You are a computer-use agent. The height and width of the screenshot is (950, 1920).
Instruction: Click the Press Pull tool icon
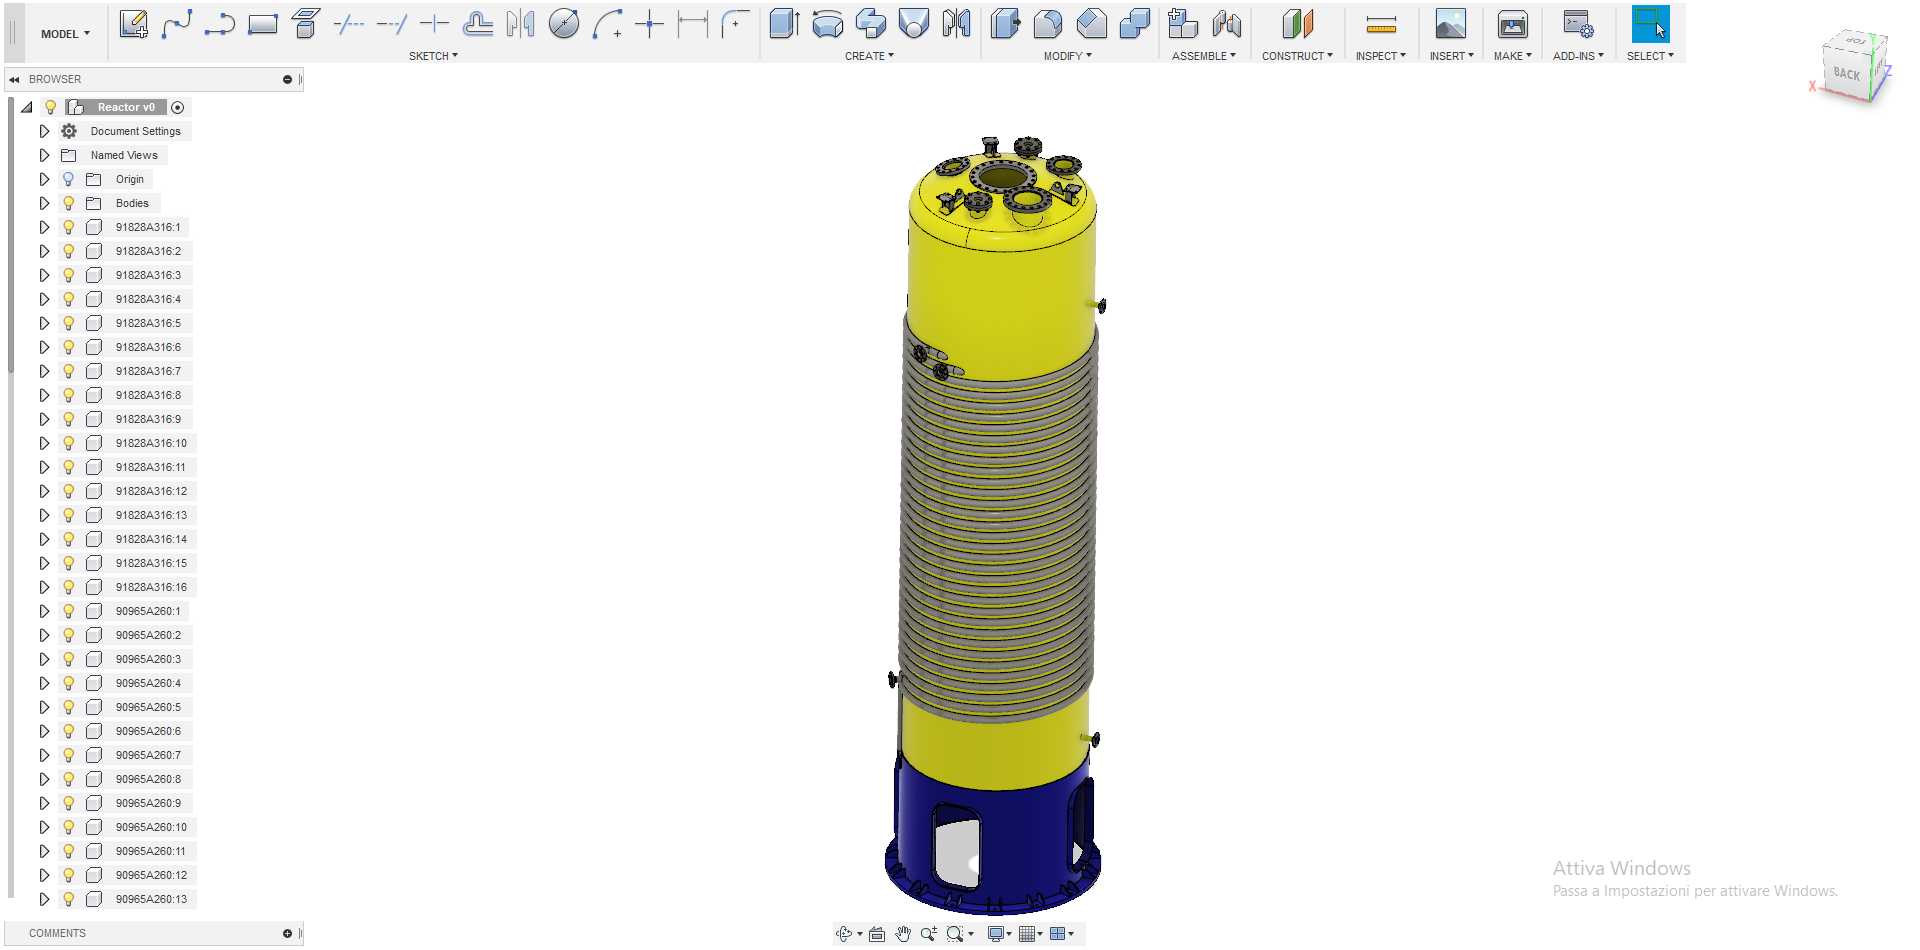1005,24
